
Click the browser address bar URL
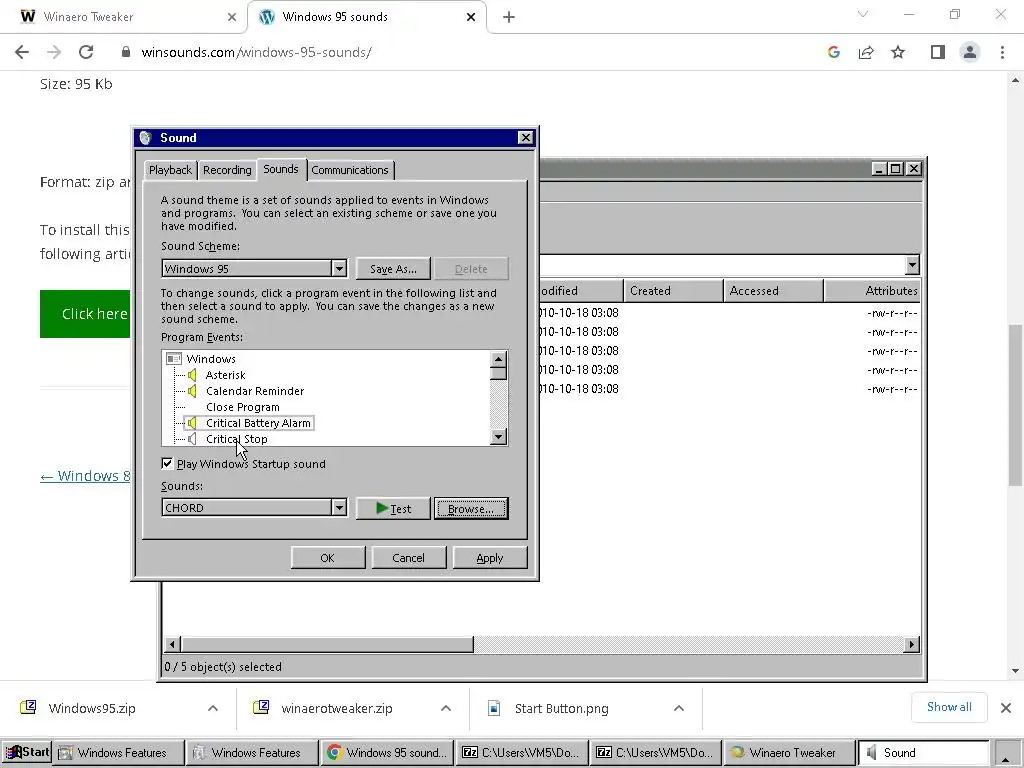click(257, 52)
